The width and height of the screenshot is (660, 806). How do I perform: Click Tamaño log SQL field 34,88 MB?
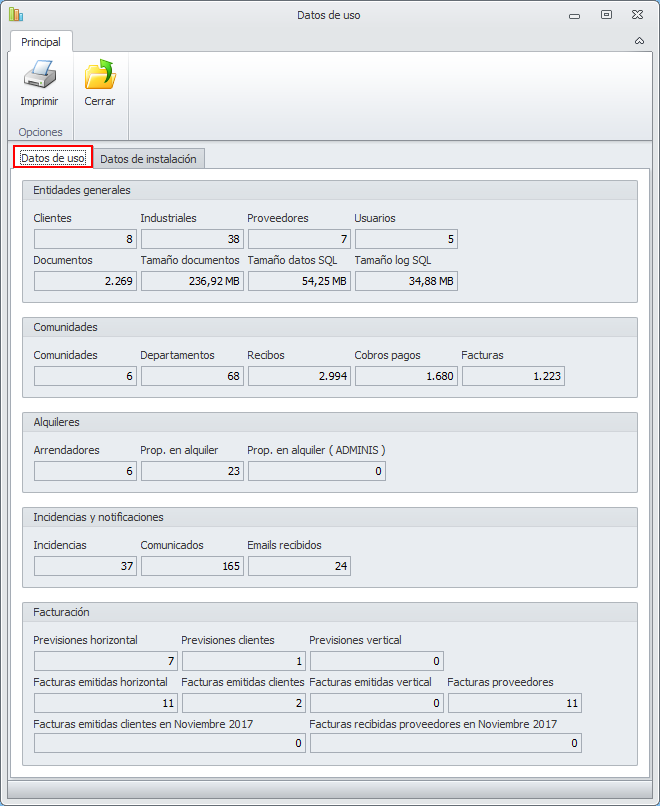[406, 281]
